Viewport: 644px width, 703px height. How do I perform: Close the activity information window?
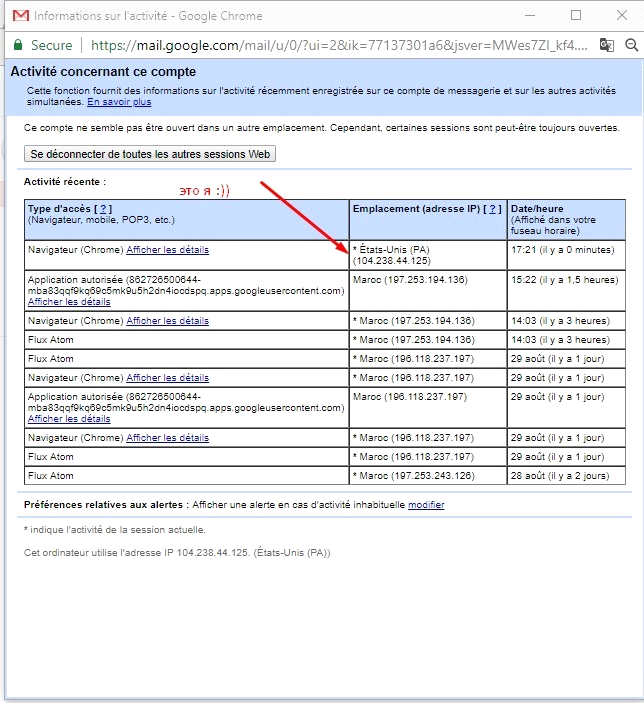(621, 16)
